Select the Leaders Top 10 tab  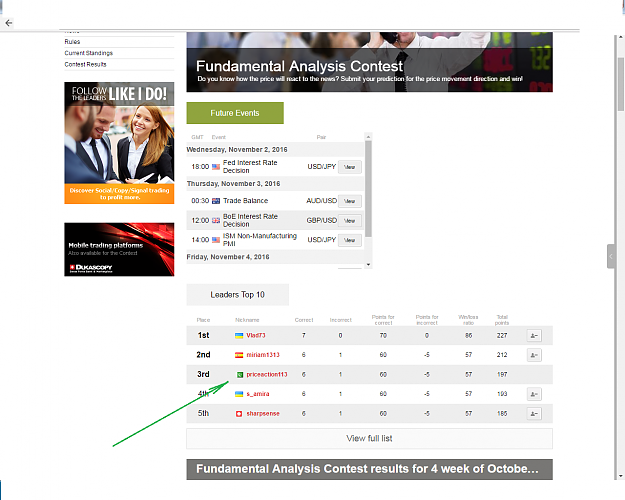[x=238, y=295]
